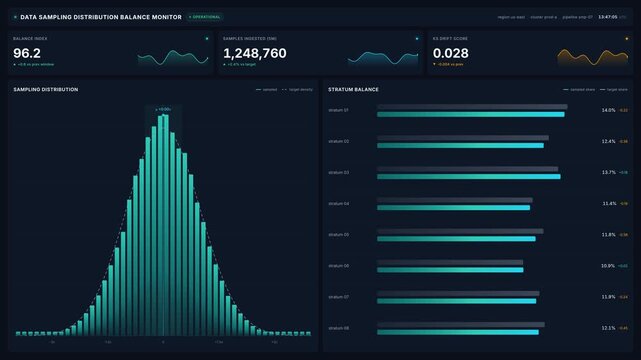Click the OPERATIONAL status badge
This screenshot has width=641, height=360.
pos(205,17)
